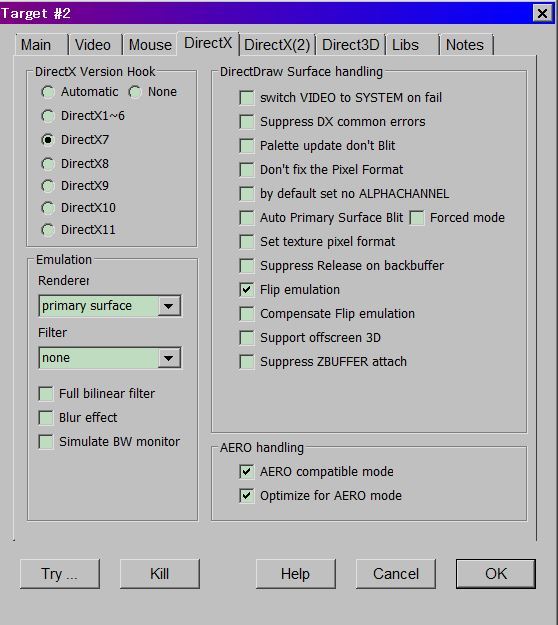Screen dimensions: 558x625
Task: Select the DirectX10 radio option
Action: pyautogui.click(x=48, y=208)
